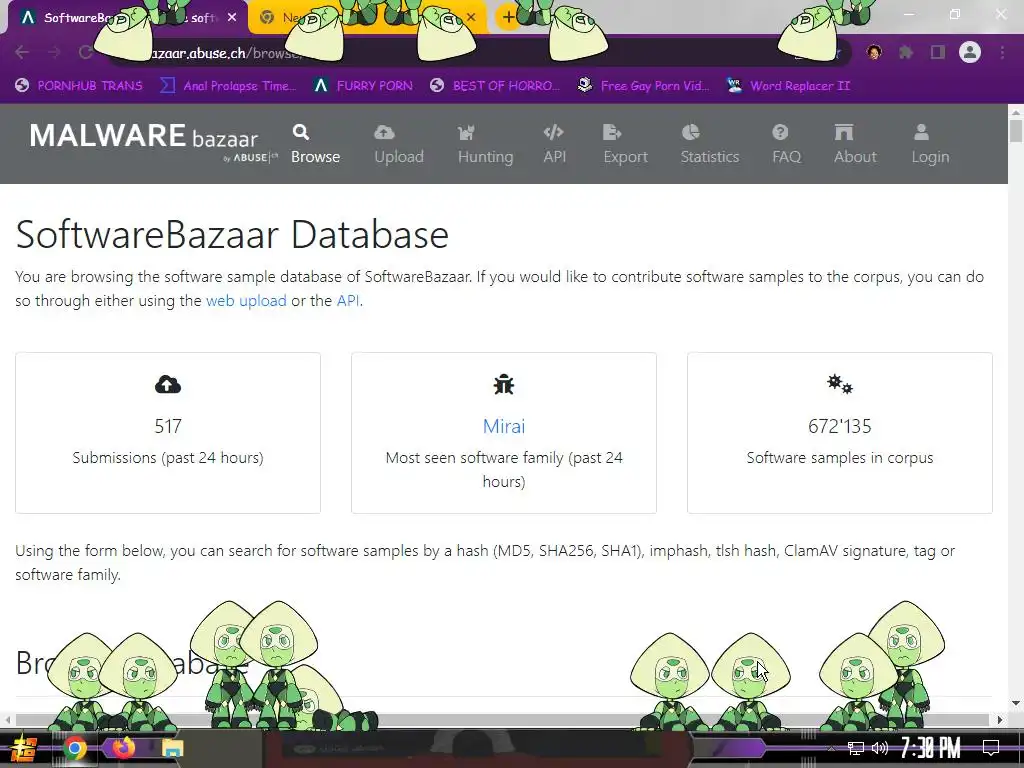Click the API code icon in navbar

coord(553,133)
